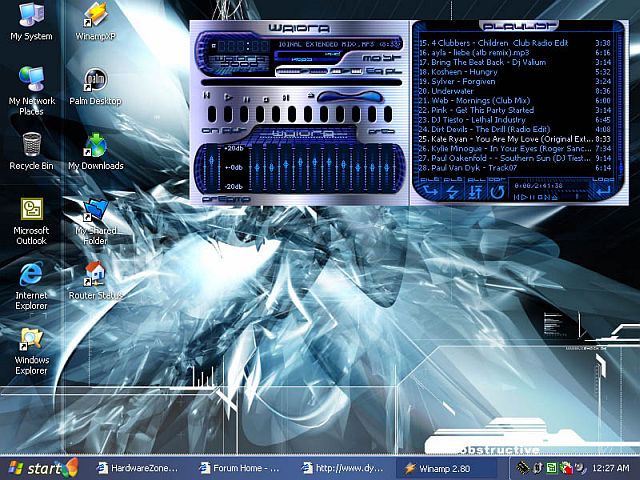Screen dimensions: 640x480
Task: Toggle the EQ window button
Action: [378, 70]
